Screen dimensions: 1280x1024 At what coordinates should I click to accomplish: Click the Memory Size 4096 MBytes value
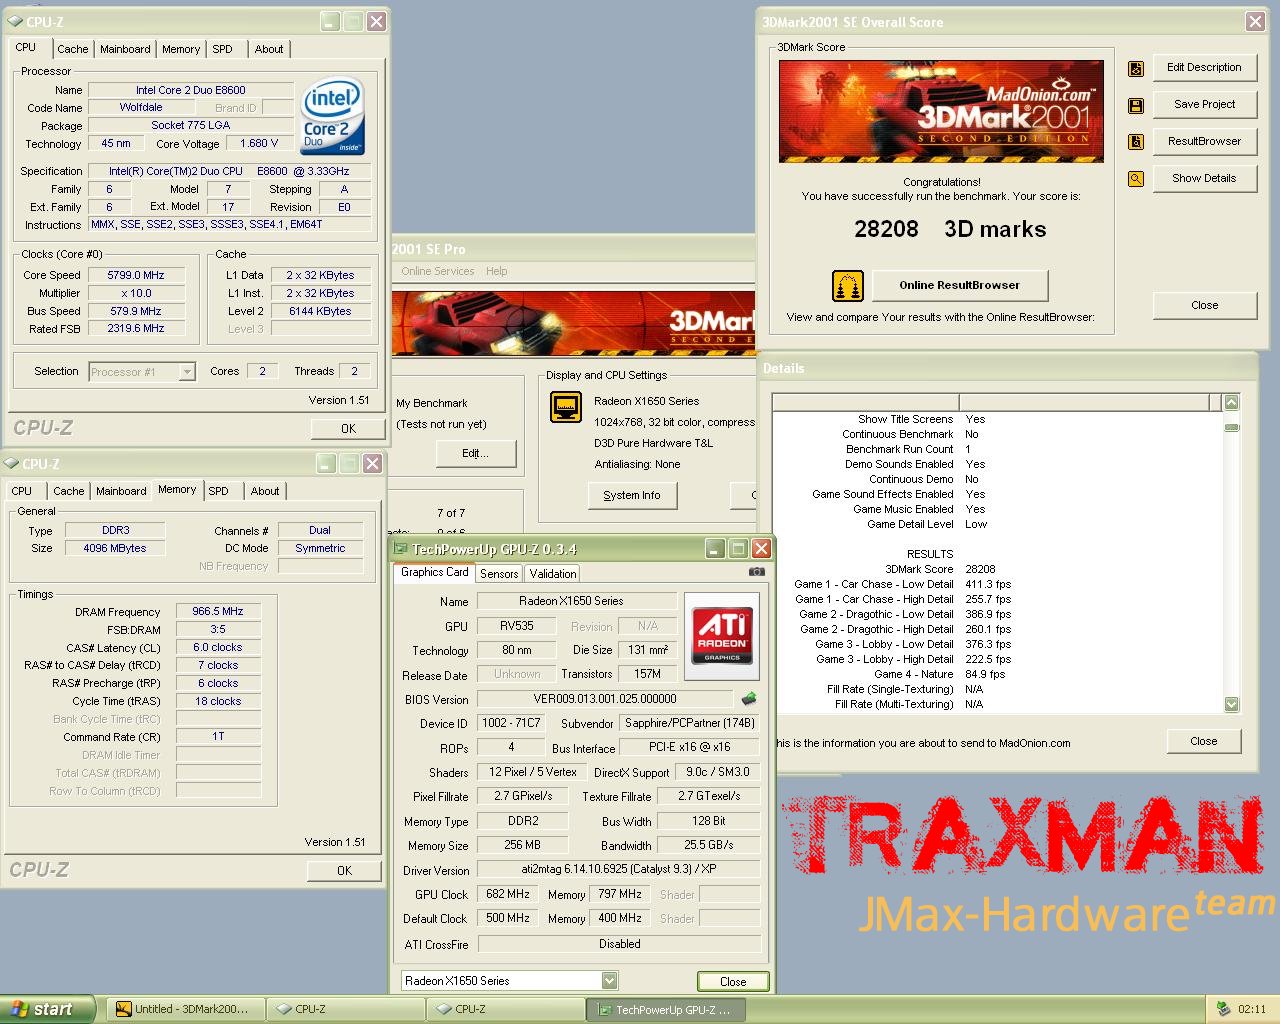[115, 549]
